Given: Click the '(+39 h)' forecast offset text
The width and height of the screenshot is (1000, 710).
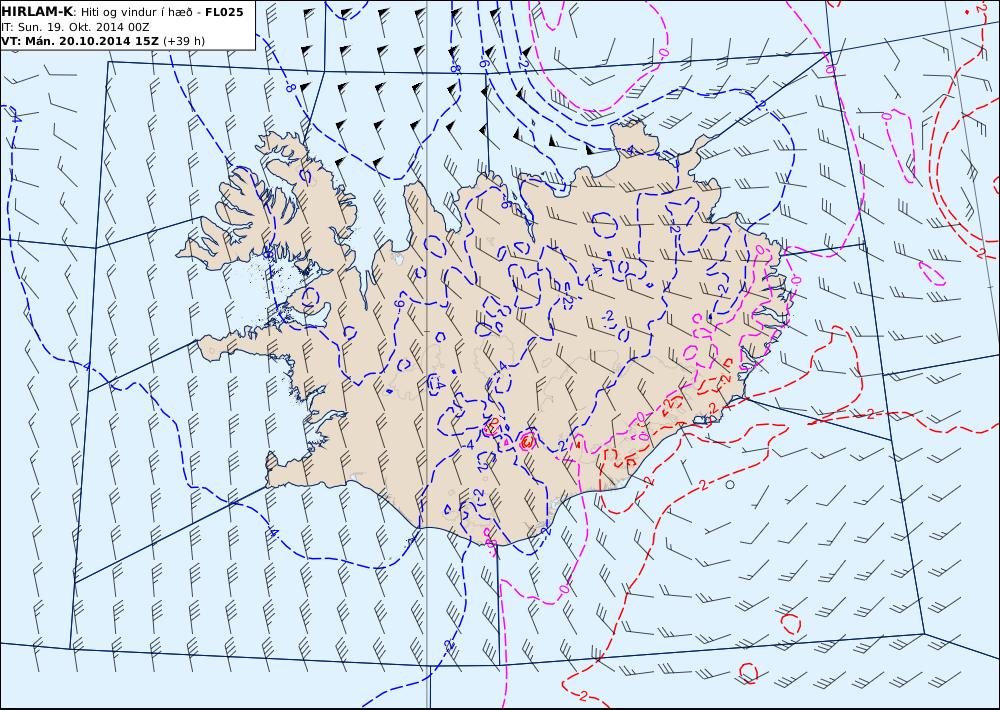Looking at the screenshot, I should tap(184, 41).
